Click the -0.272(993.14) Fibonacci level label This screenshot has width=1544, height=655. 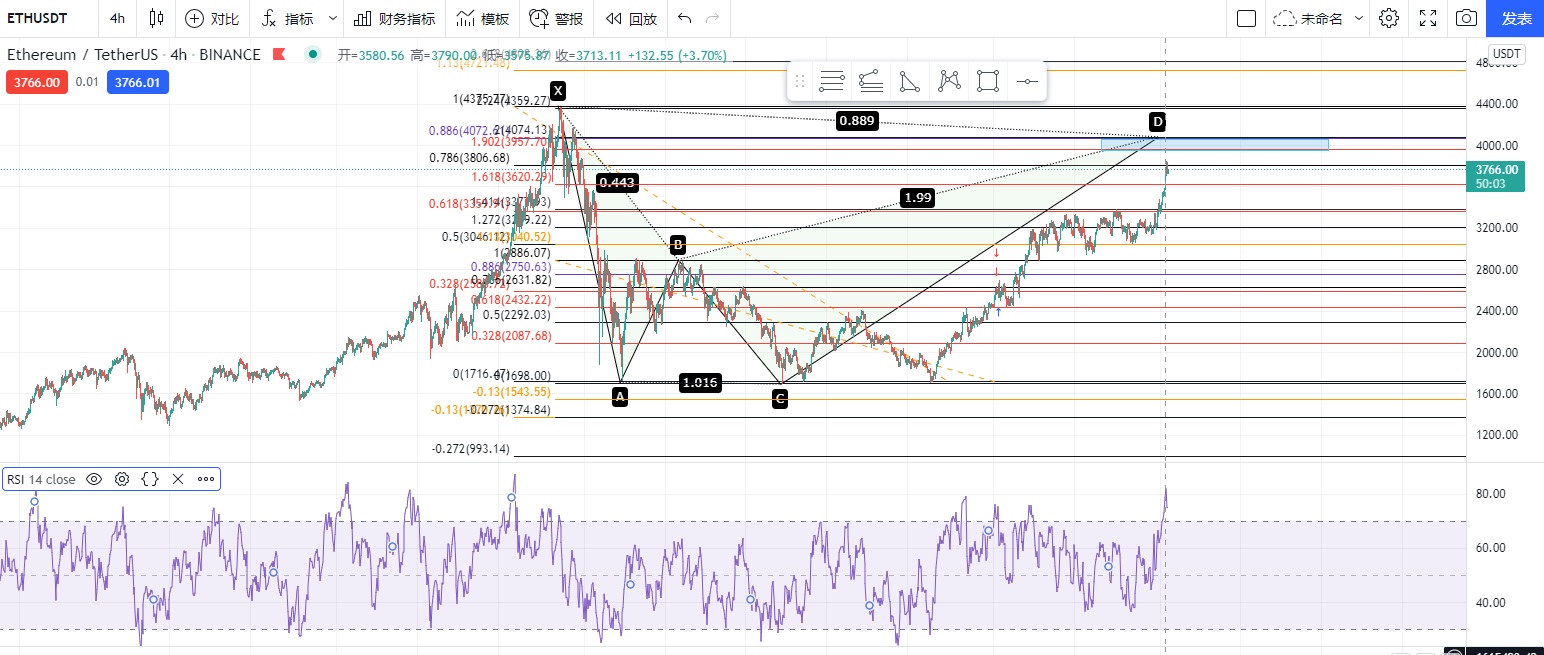point(470,449)
